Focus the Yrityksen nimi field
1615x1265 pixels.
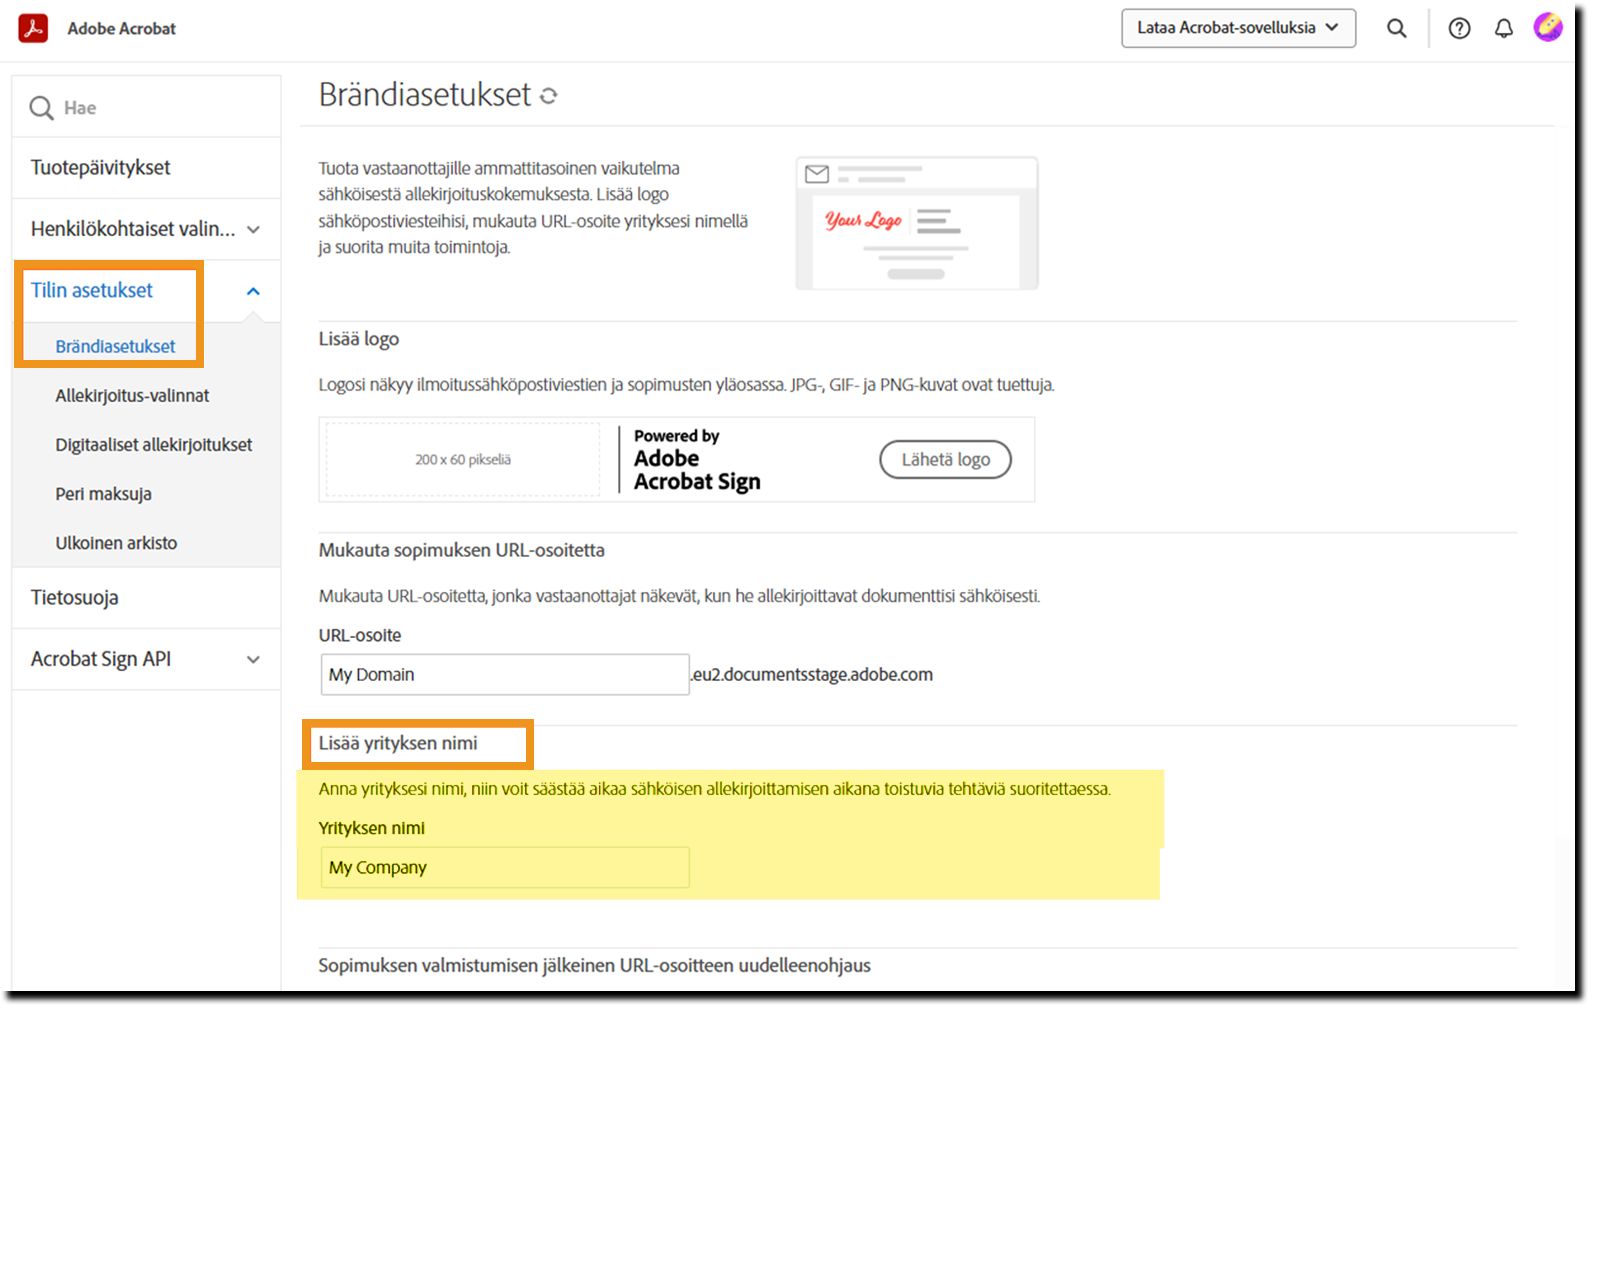coord(505,867)
